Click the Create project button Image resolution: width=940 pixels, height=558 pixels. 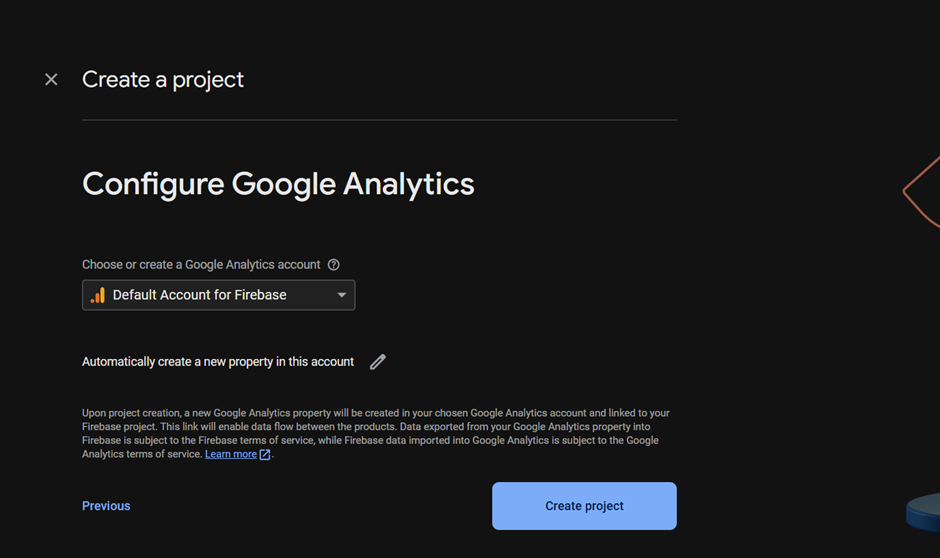(x=585, y=506)
